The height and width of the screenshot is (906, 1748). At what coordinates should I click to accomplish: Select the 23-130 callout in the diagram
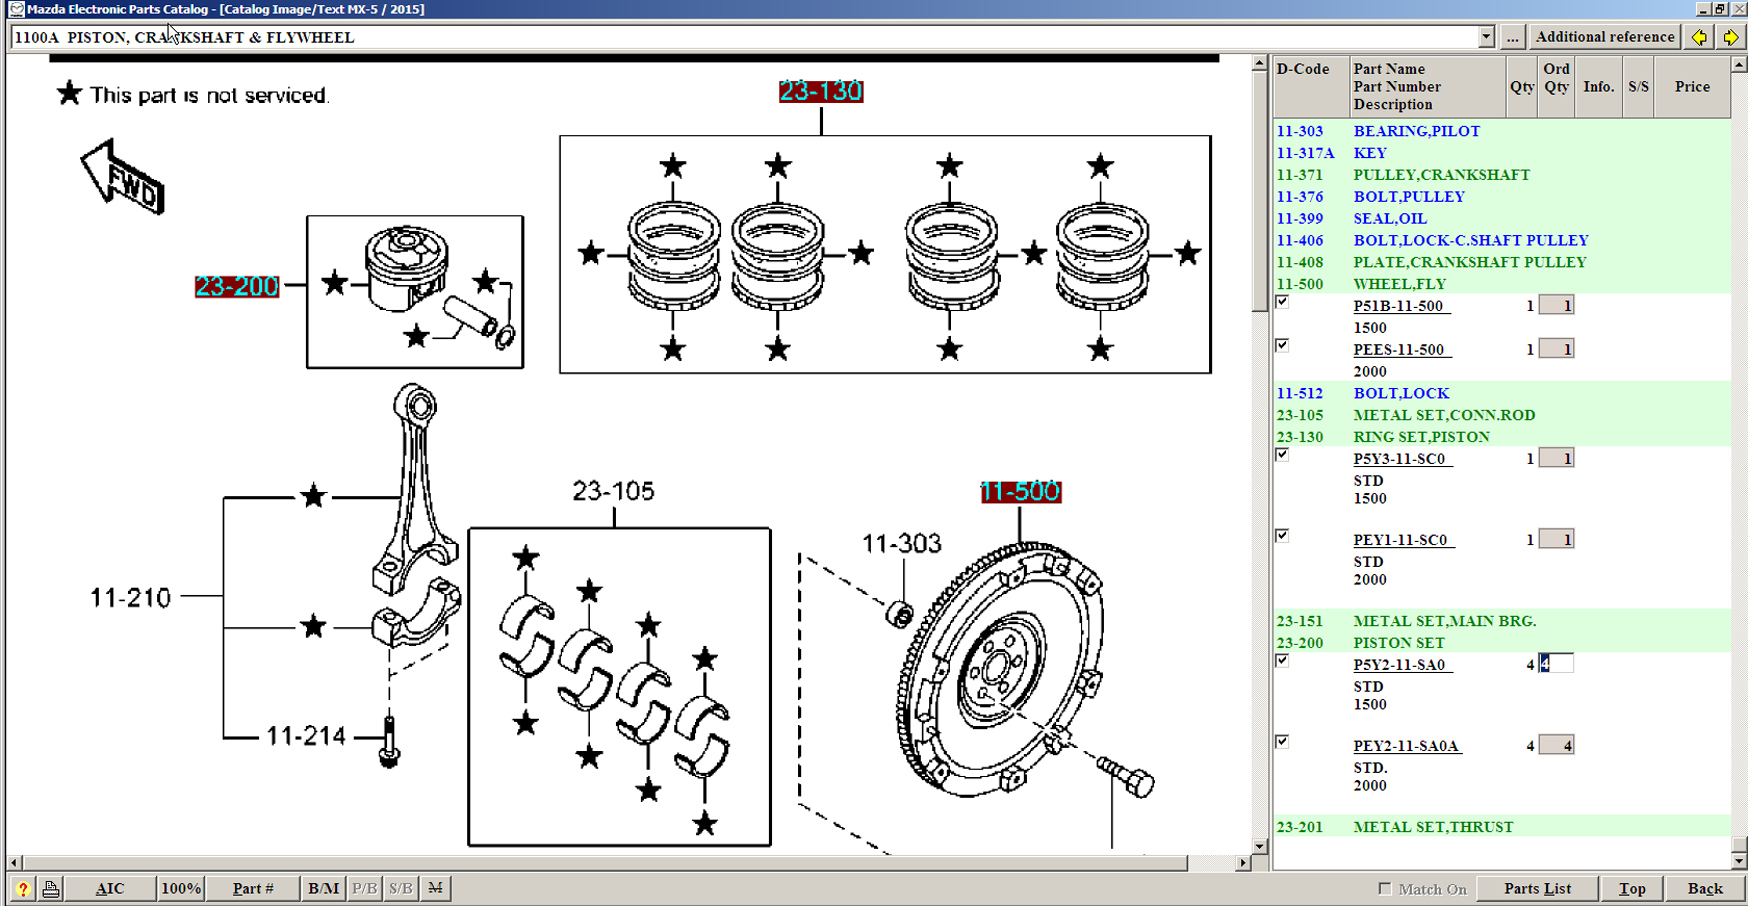tap(820, 92)
